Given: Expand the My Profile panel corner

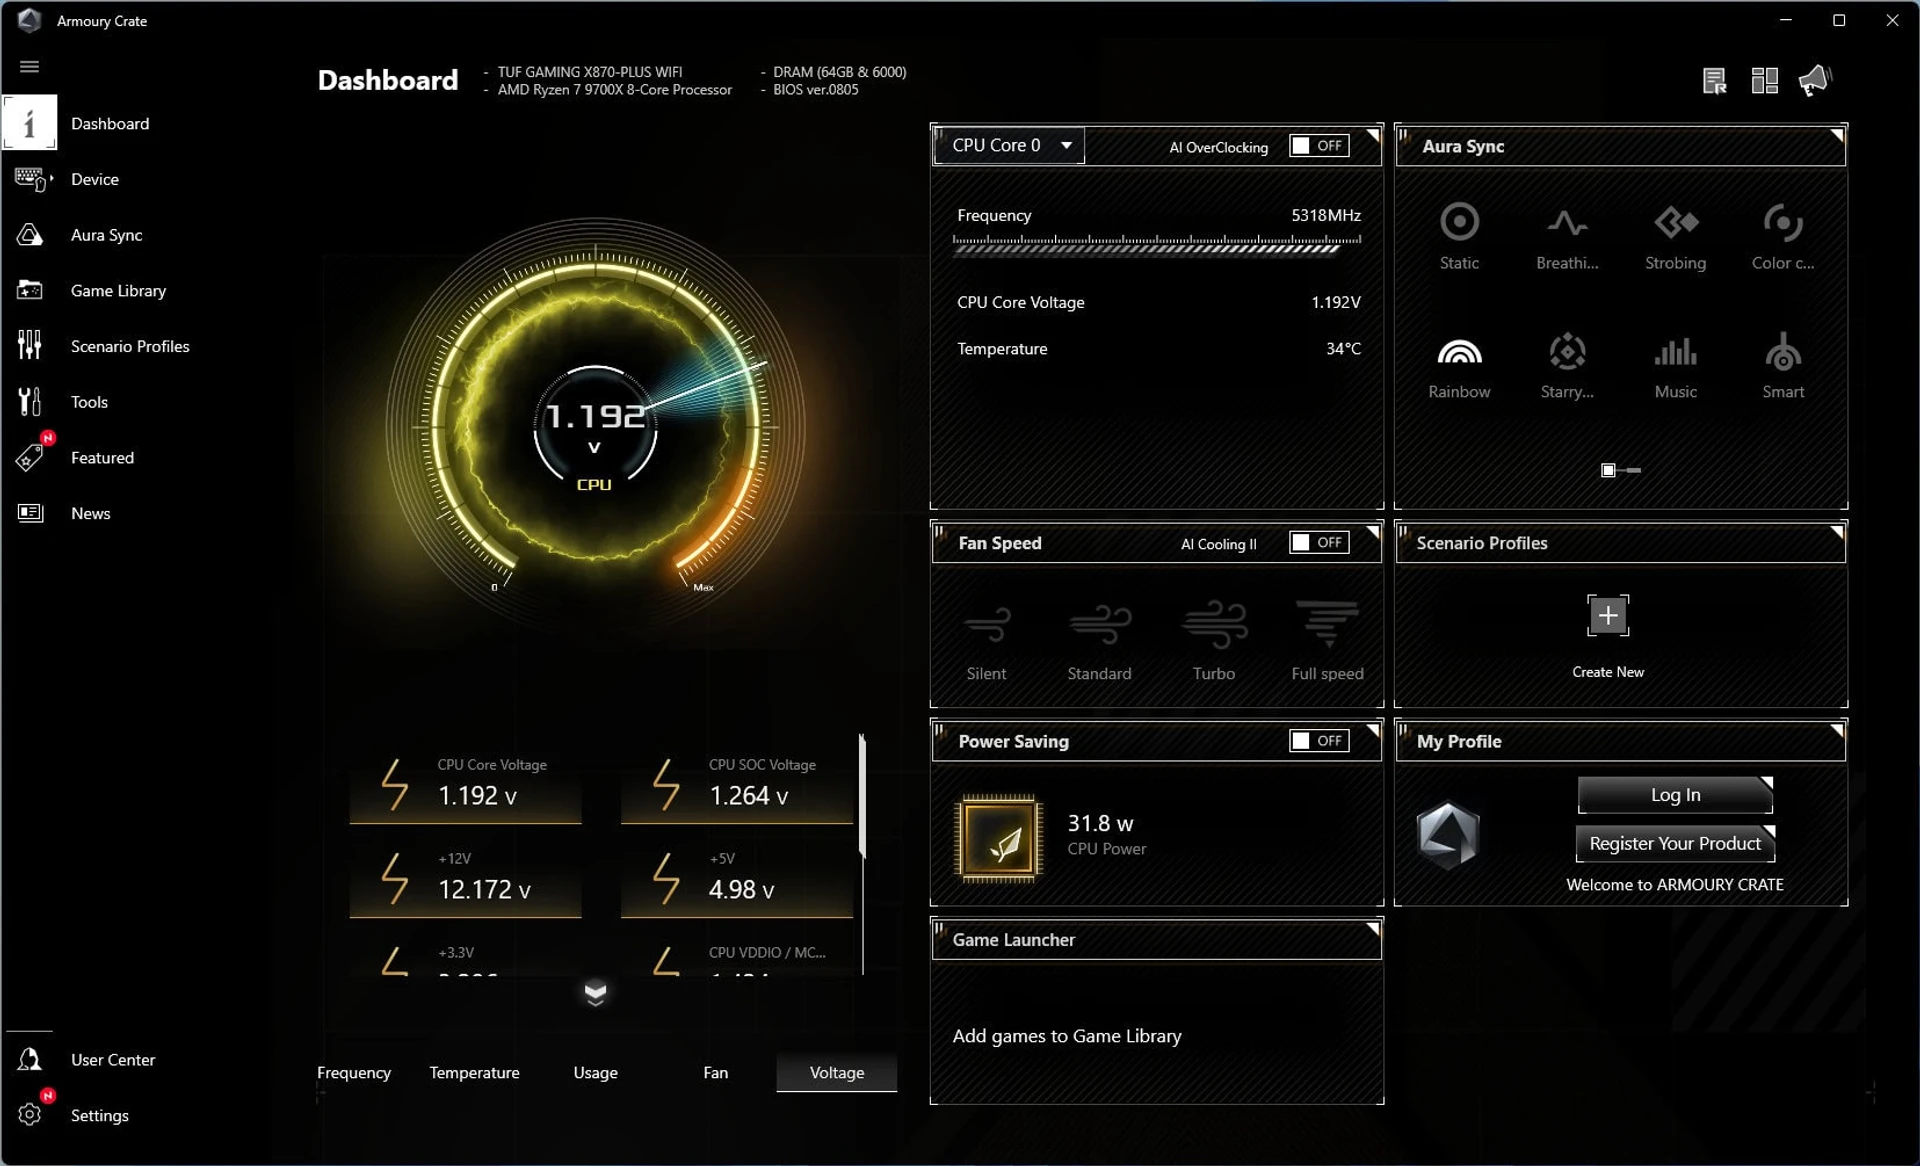Looking at the screenshot, I should click(x=1837, y=729).
